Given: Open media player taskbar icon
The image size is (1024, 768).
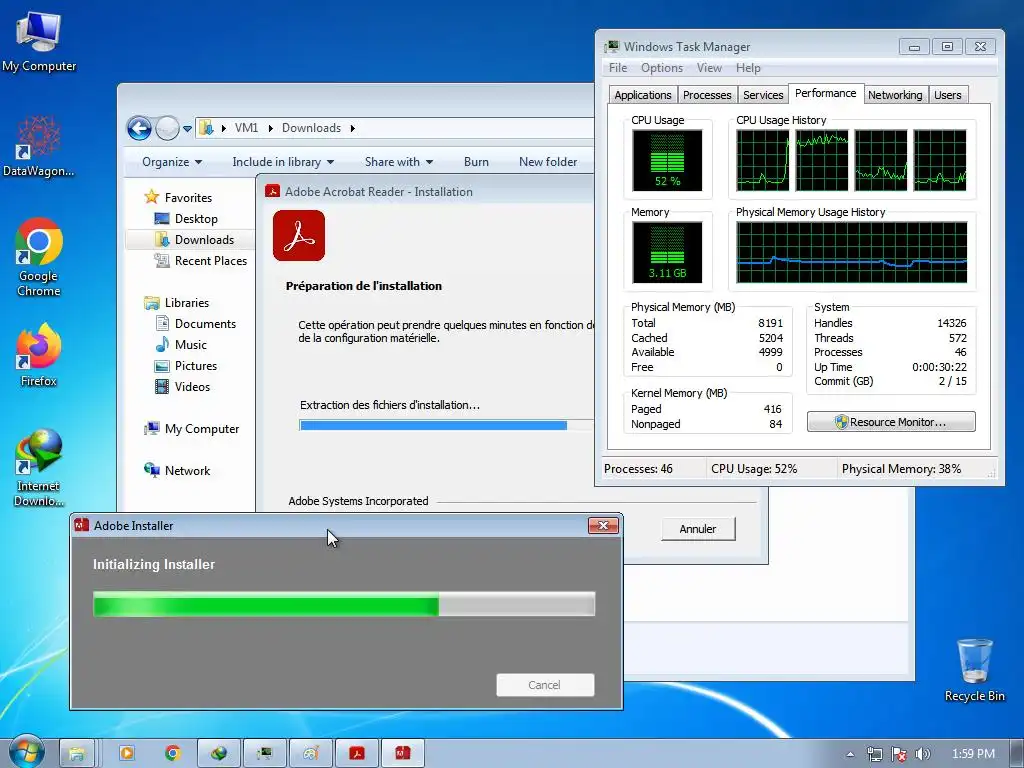Looking at the screenshot, I should (127, 754).
